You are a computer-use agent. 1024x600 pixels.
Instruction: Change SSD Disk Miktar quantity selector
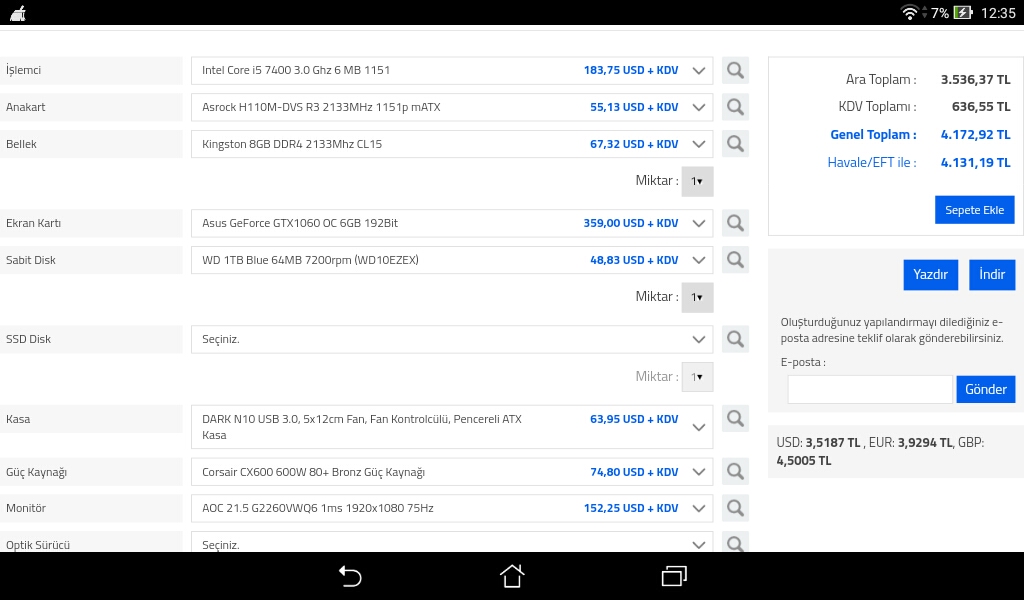tap(697, 377)
